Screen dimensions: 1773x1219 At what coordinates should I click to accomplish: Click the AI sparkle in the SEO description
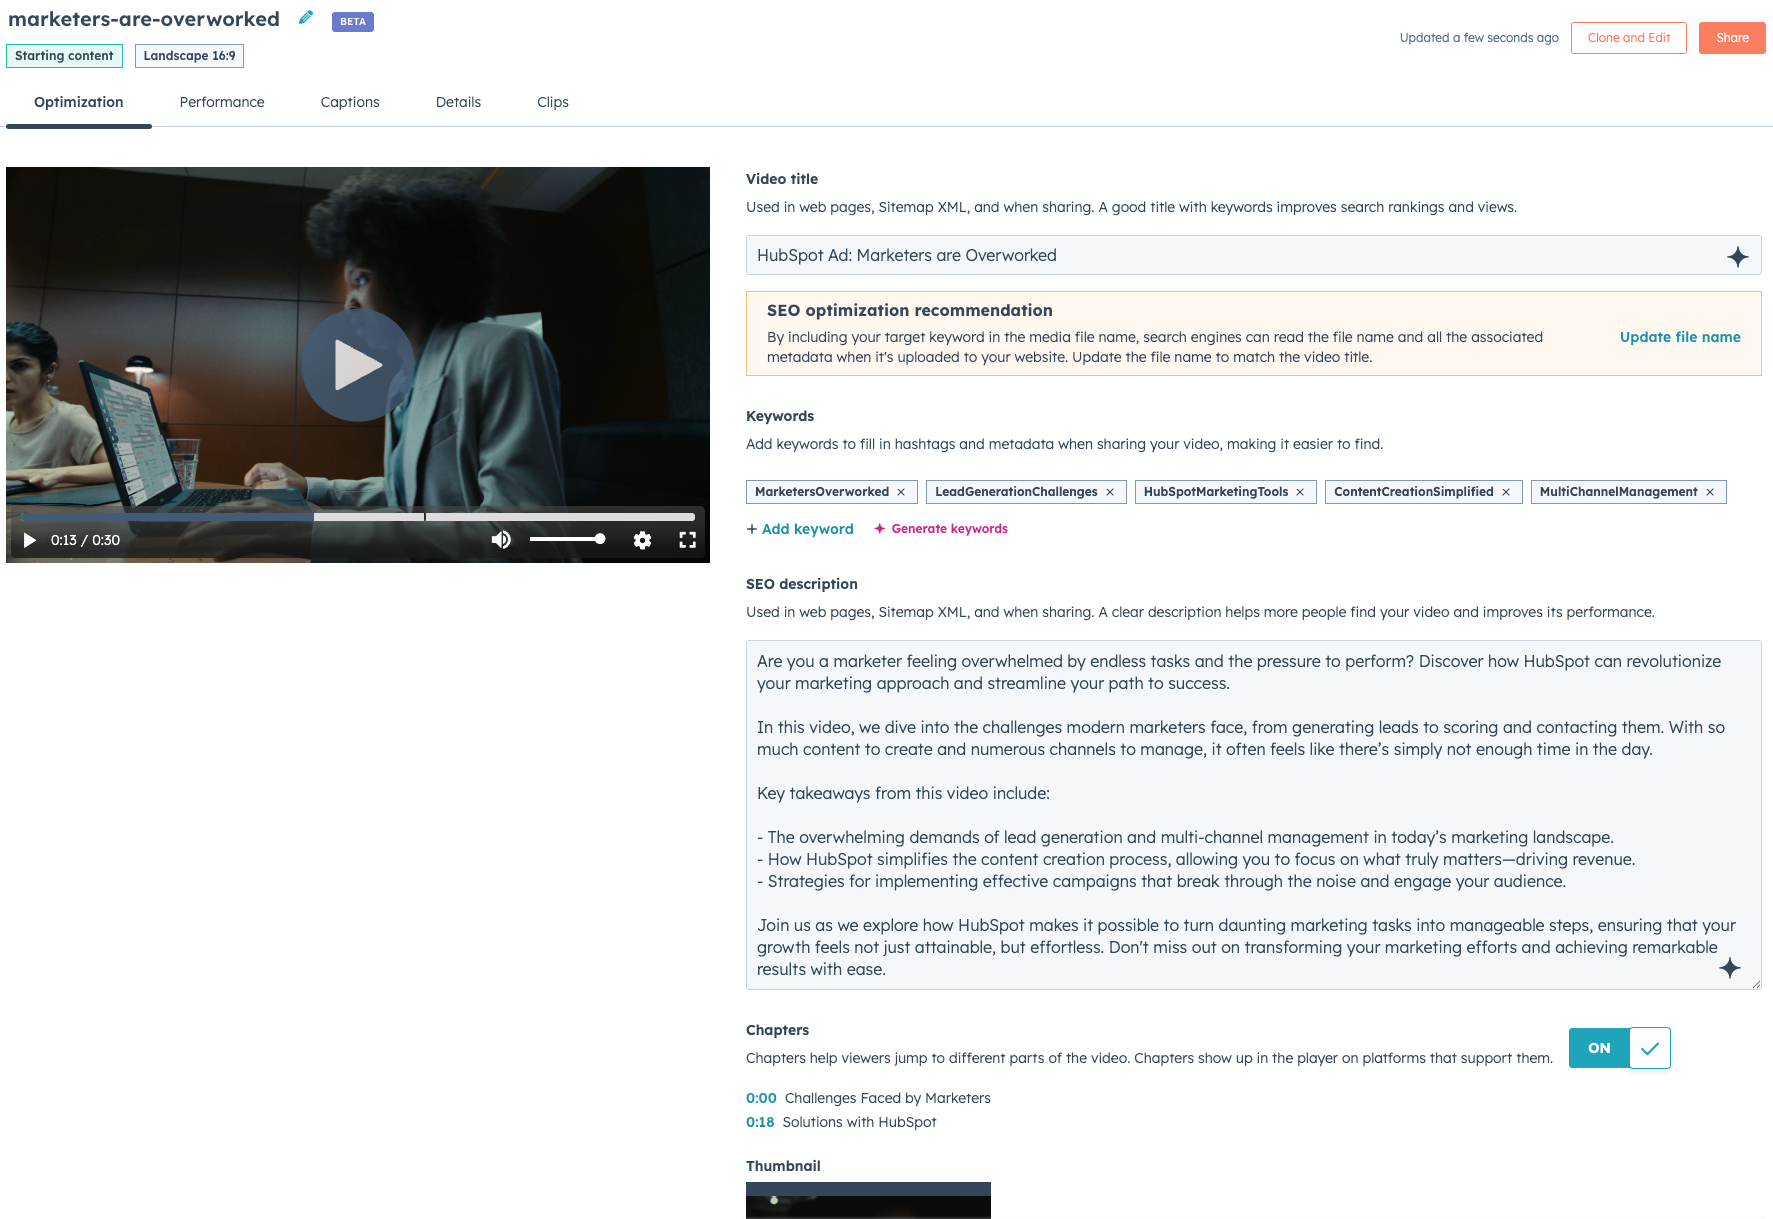[1729, 968]
